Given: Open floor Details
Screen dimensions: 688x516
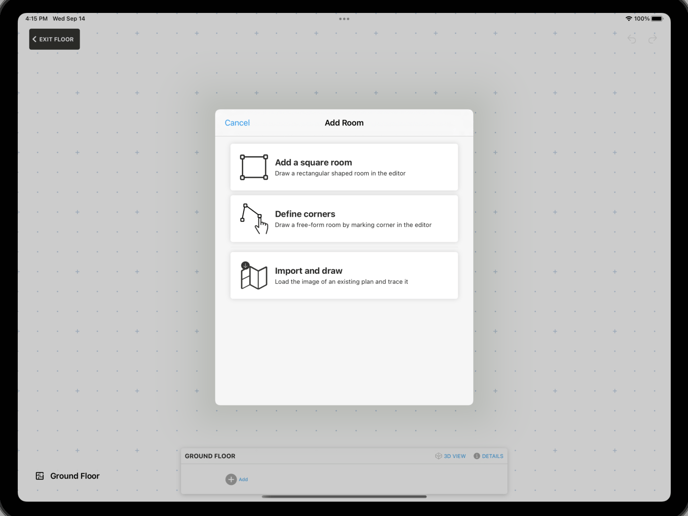Looking at the screenshot, I should 488,456.
